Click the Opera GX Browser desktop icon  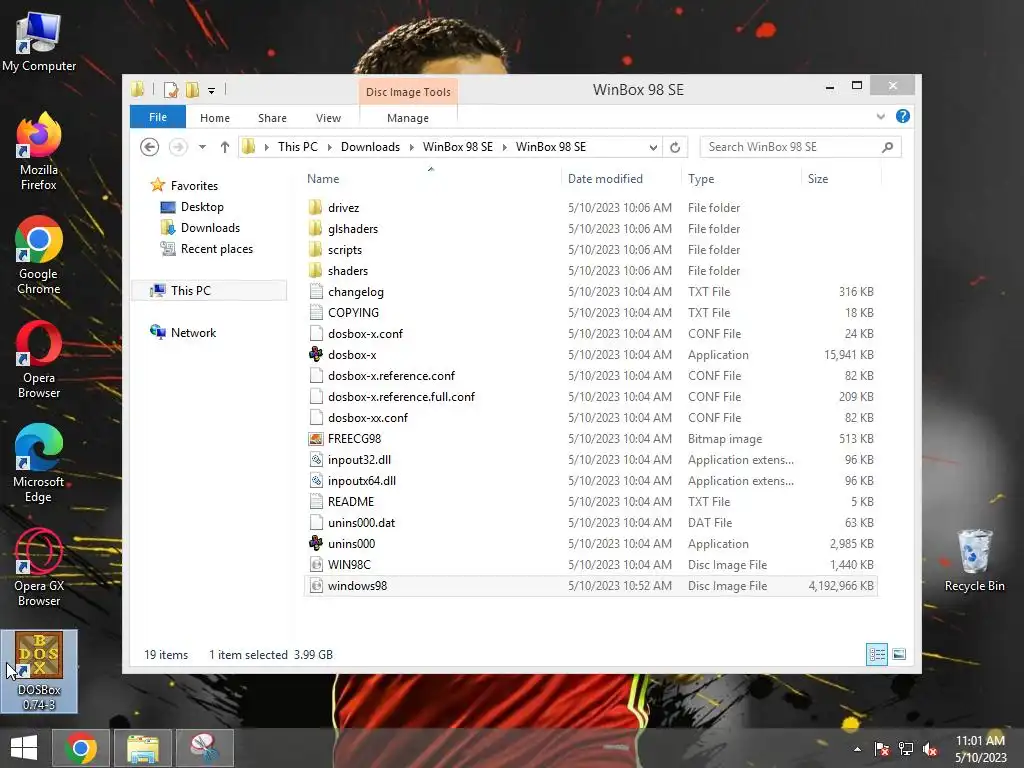coord(39,567)
